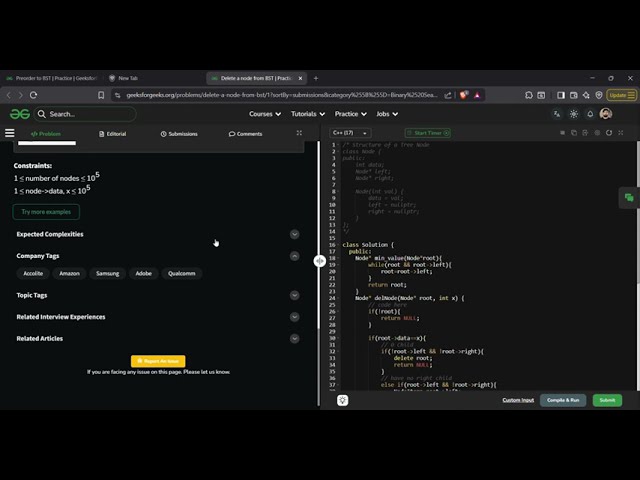
Task: Open the C++ (17) language dropdown
Action: [350, 133]
